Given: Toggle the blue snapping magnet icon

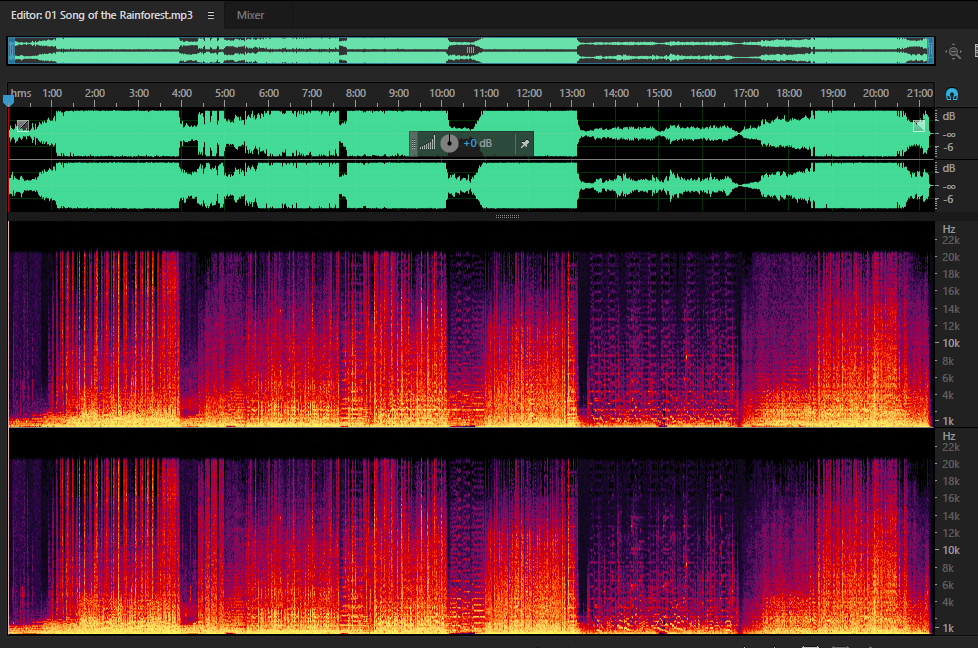Looking at the screenshot, I should [952, 95].
